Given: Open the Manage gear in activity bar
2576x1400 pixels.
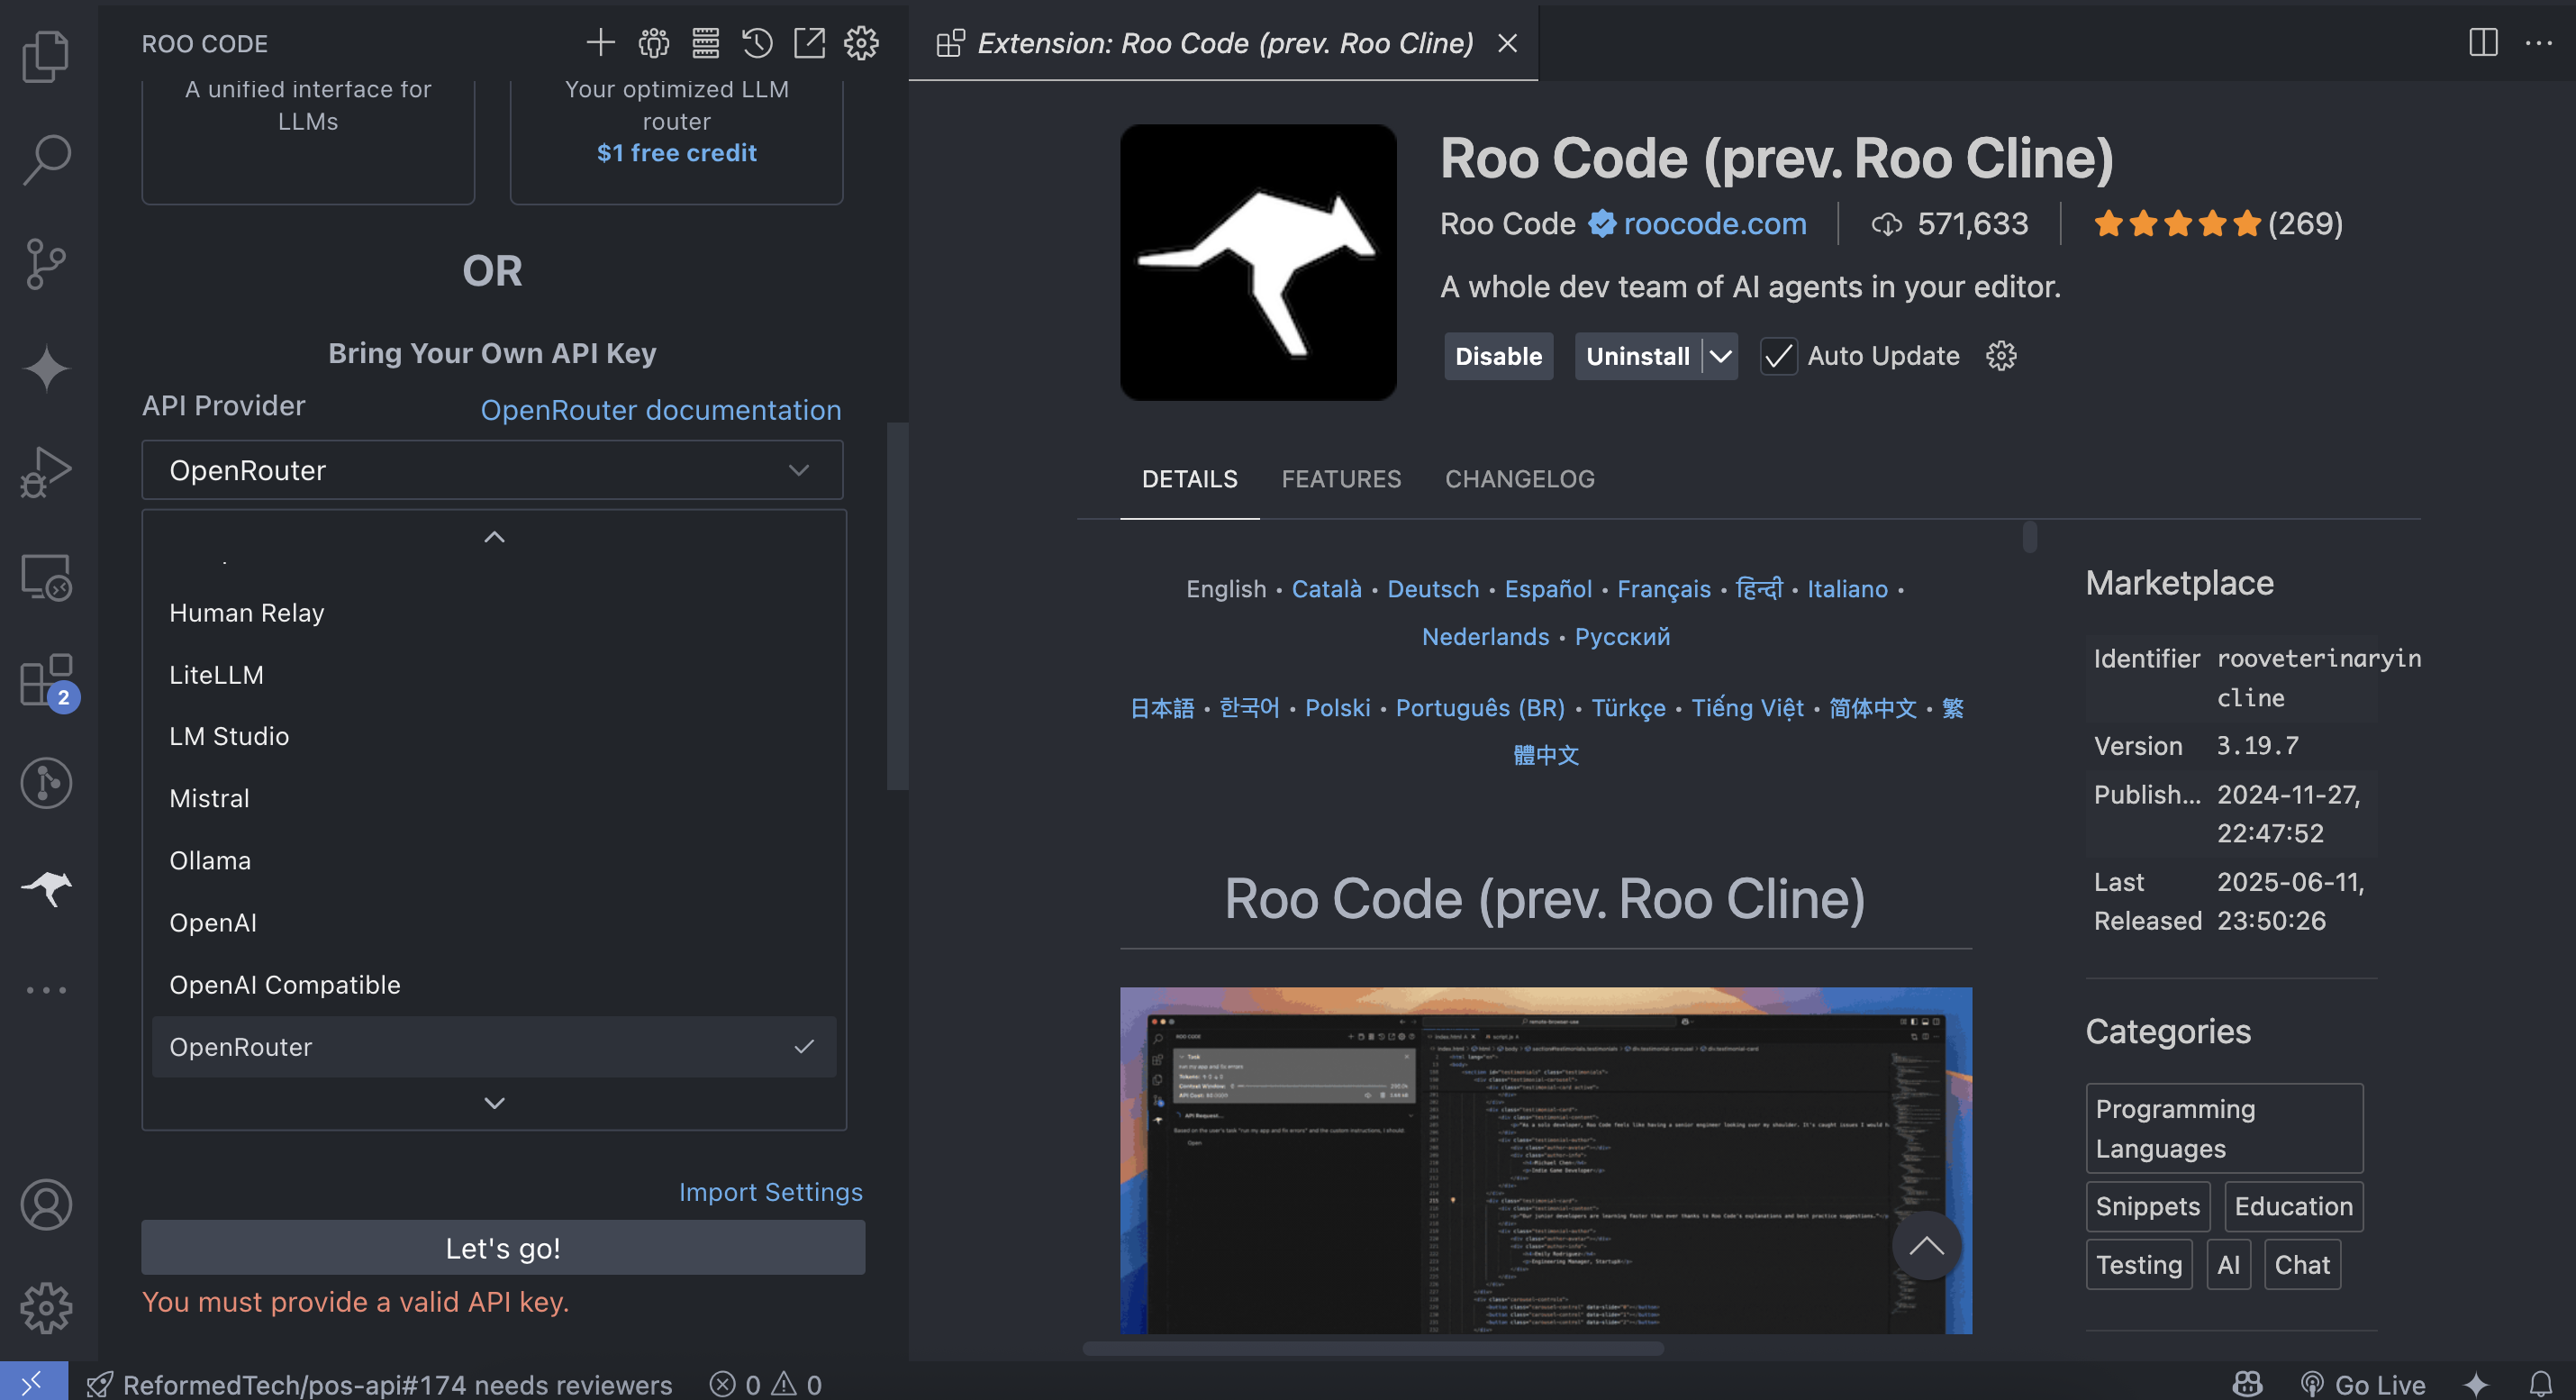Looking at the screenshot, I should pyautogui.click(x=46, y=1308).
